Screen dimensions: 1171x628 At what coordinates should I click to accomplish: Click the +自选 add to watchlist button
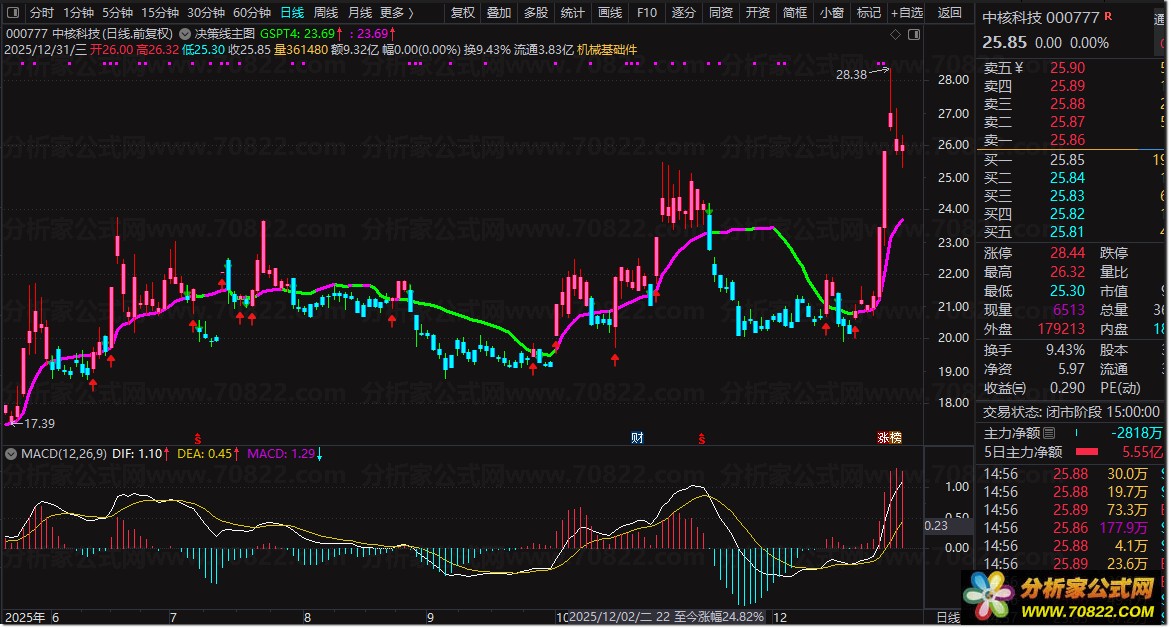(905, 13)
